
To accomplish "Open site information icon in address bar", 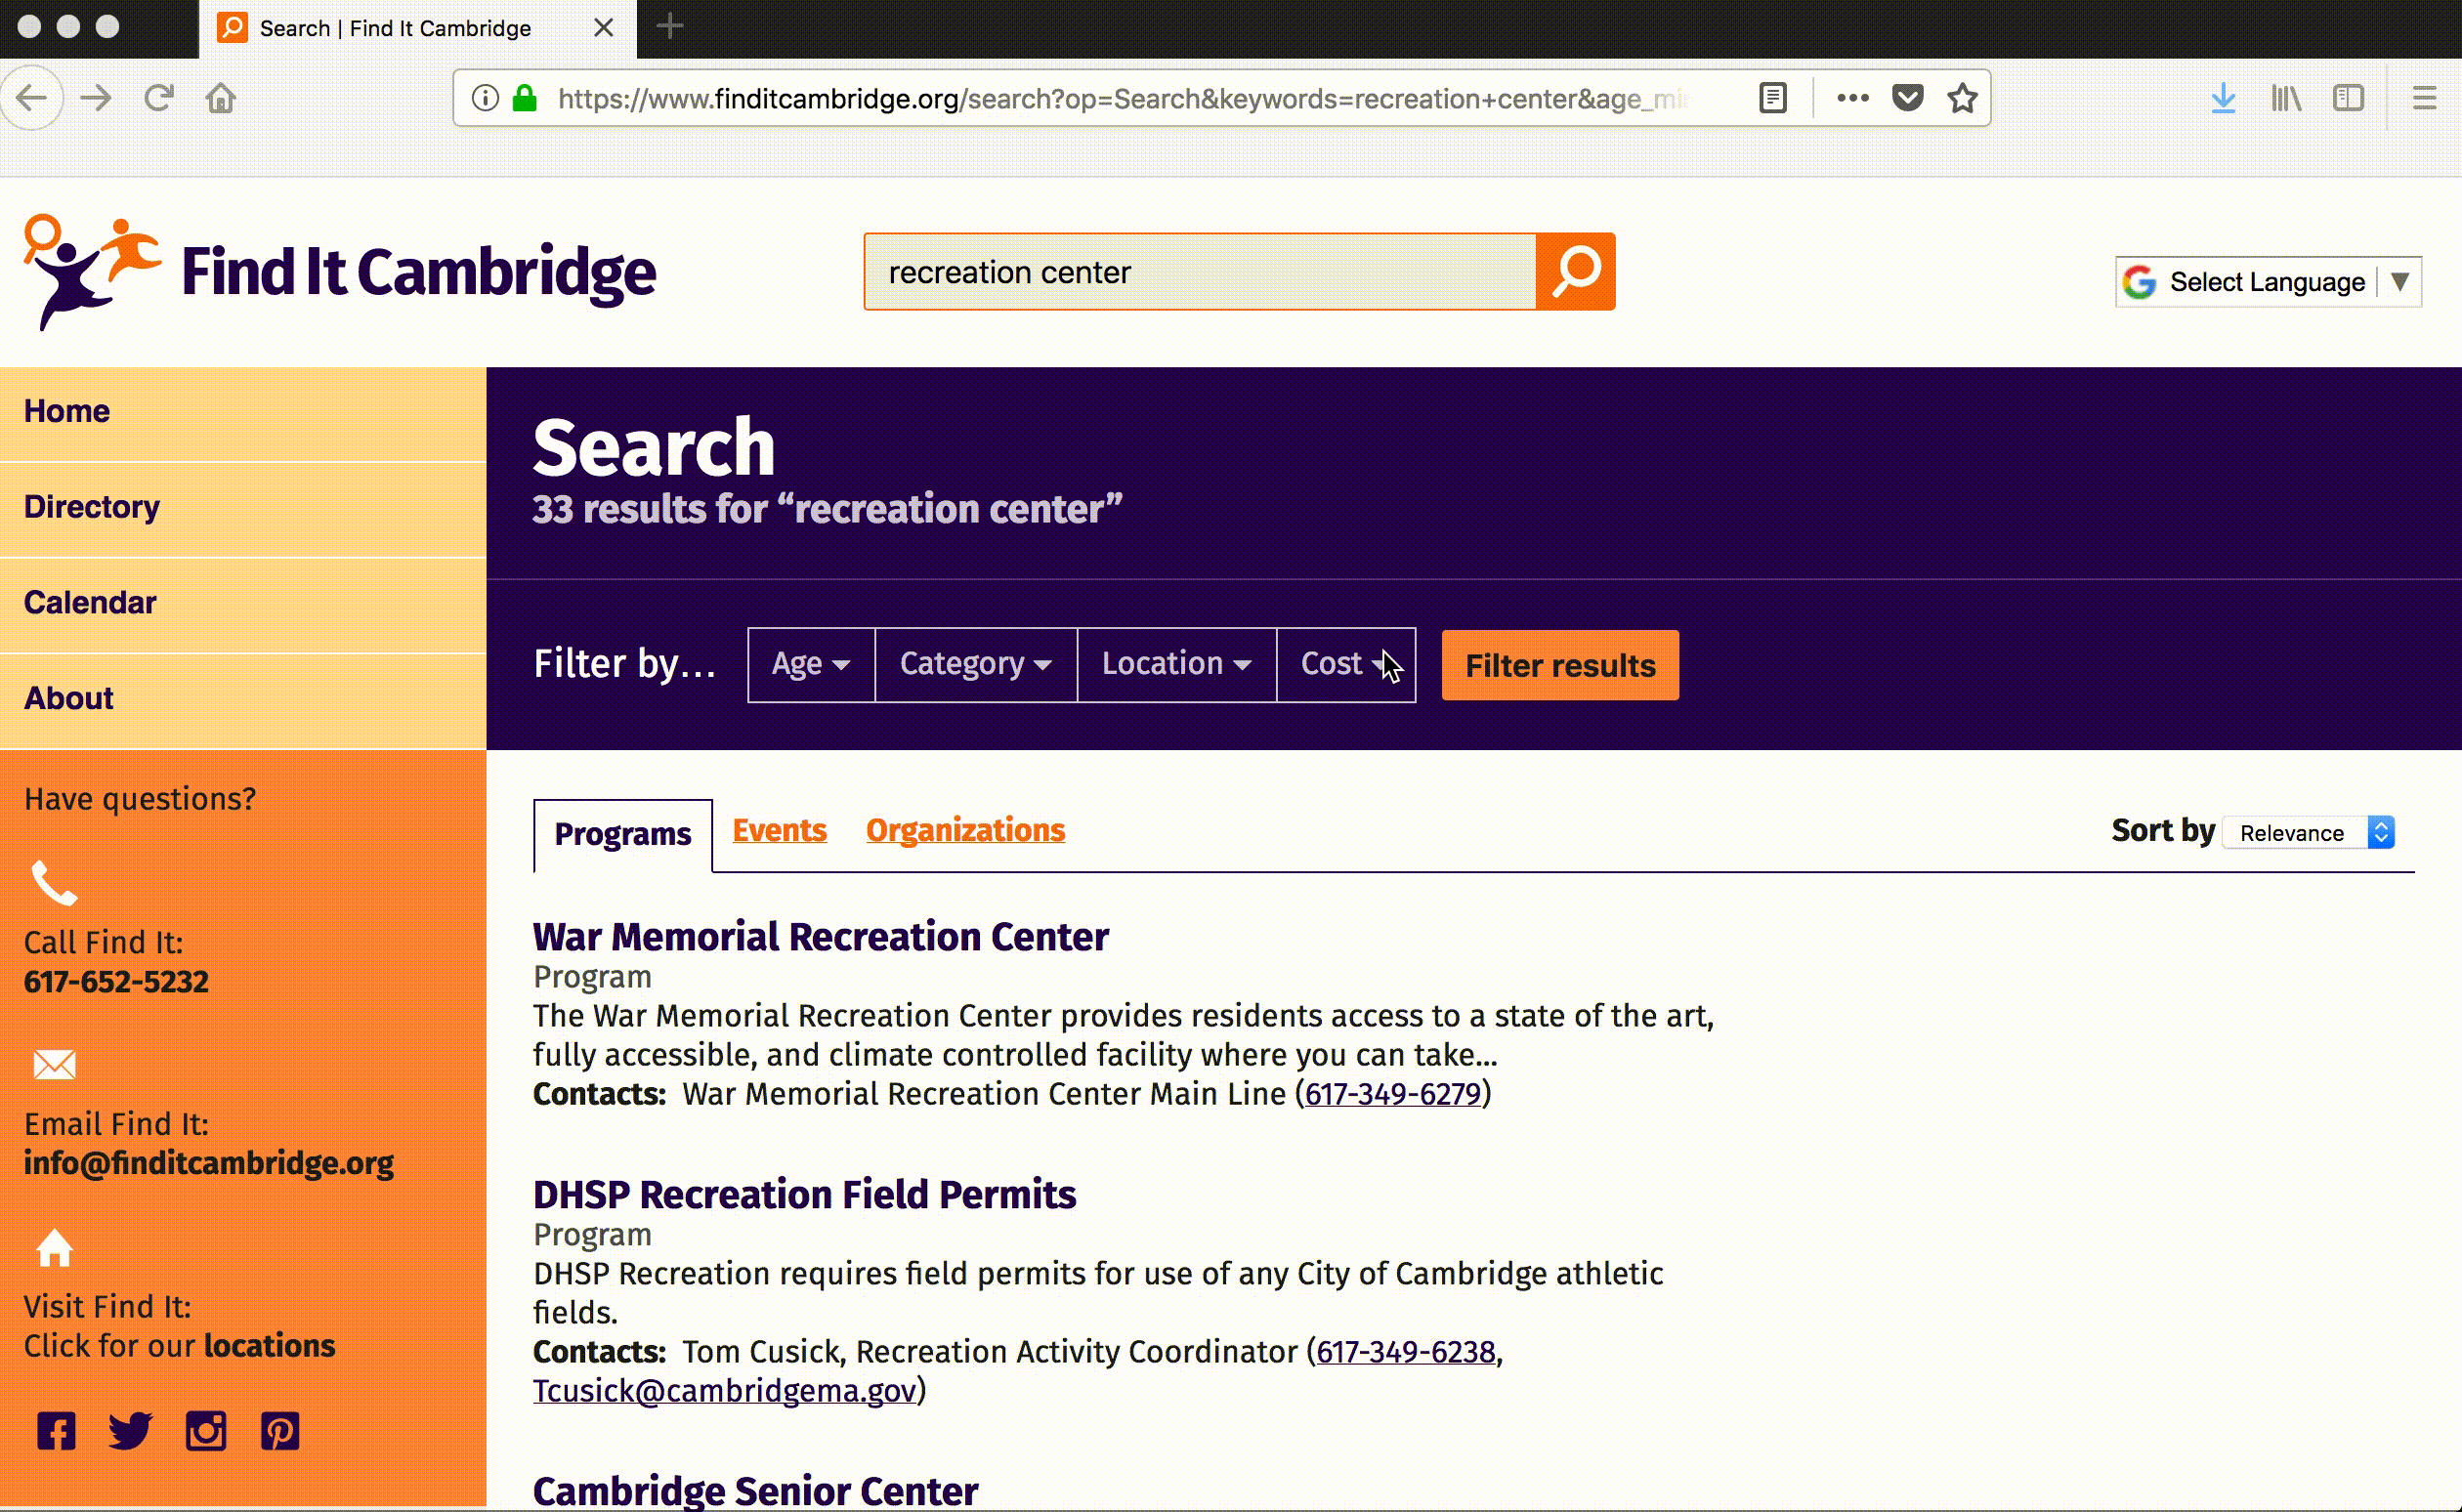I will coord(485,98).
